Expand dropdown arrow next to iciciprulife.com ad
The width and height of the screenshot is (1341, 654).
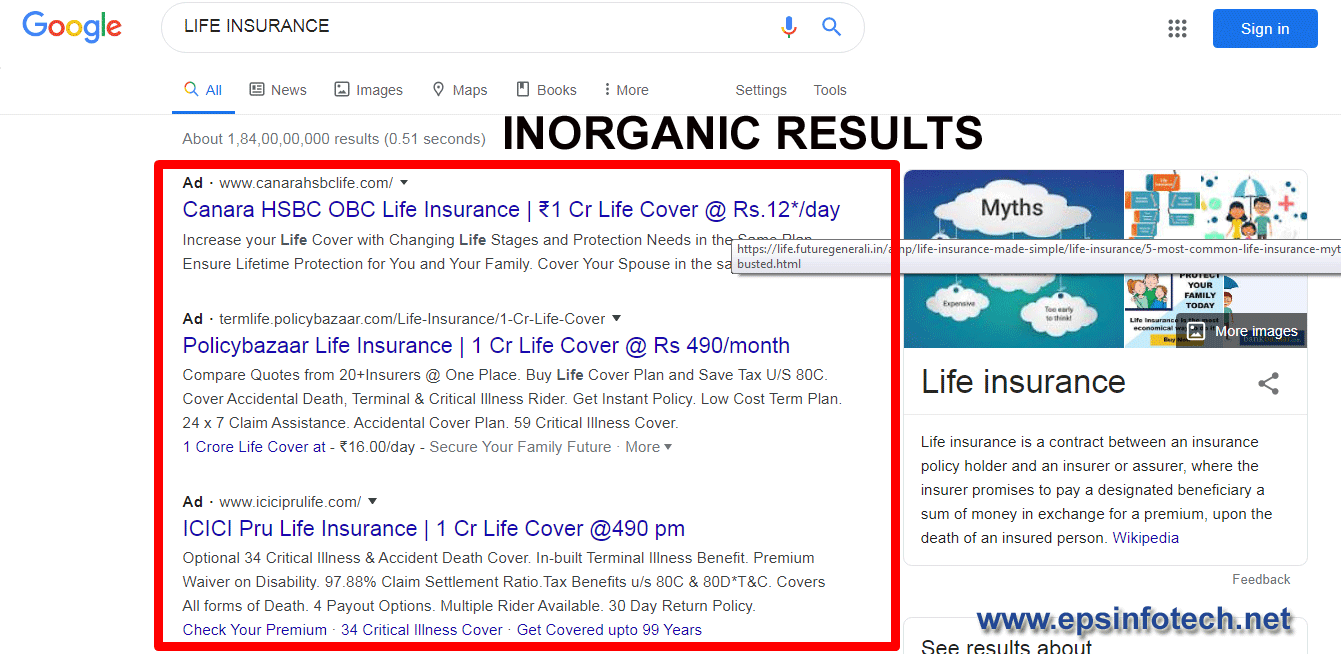point(372,502)
